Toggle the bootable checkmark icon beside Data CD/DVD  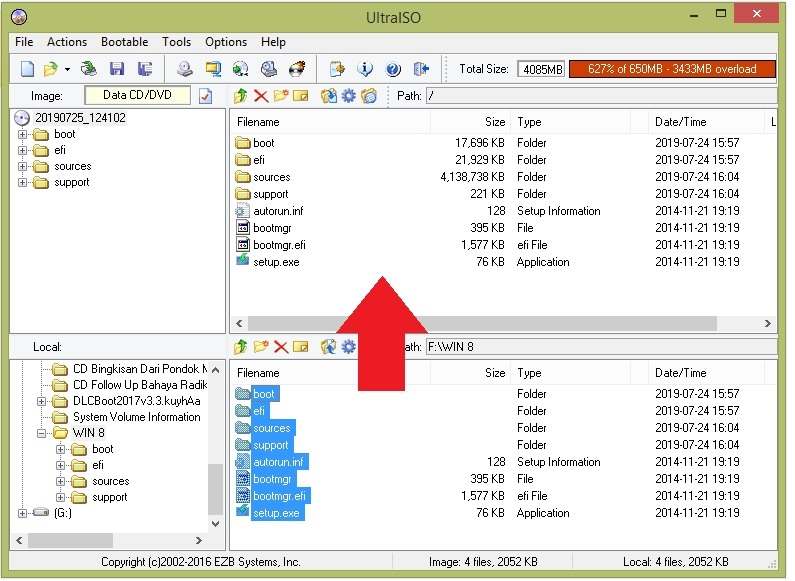click(x=205, y=96)
